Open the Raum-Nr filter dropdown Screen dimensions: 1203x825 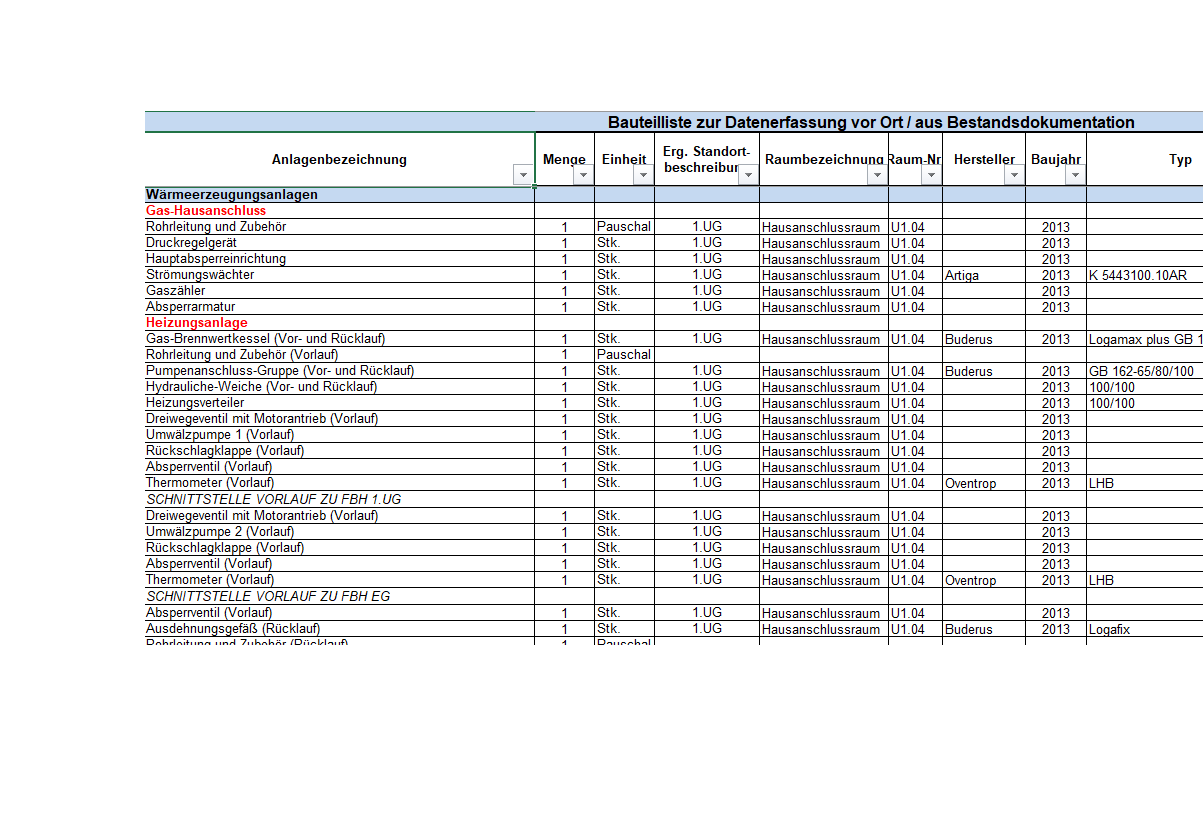(x=931, y=175)
